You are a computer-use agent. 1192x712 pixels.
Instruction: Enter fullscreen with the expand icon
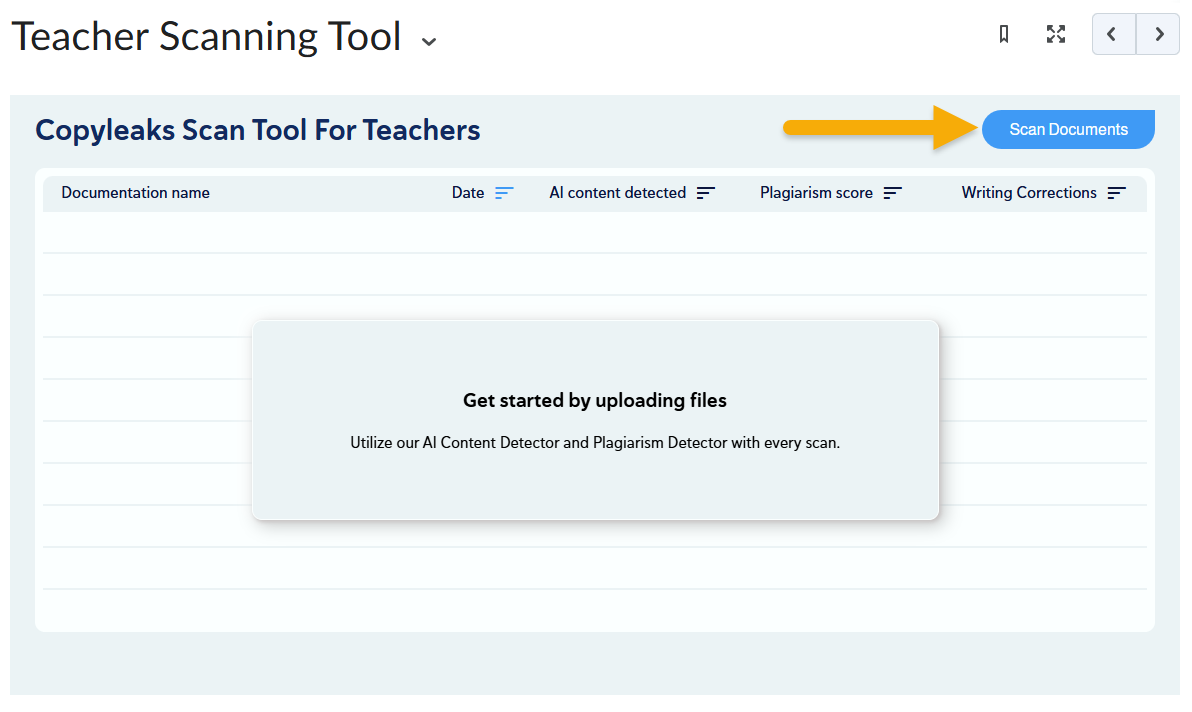click(1056, 34)
